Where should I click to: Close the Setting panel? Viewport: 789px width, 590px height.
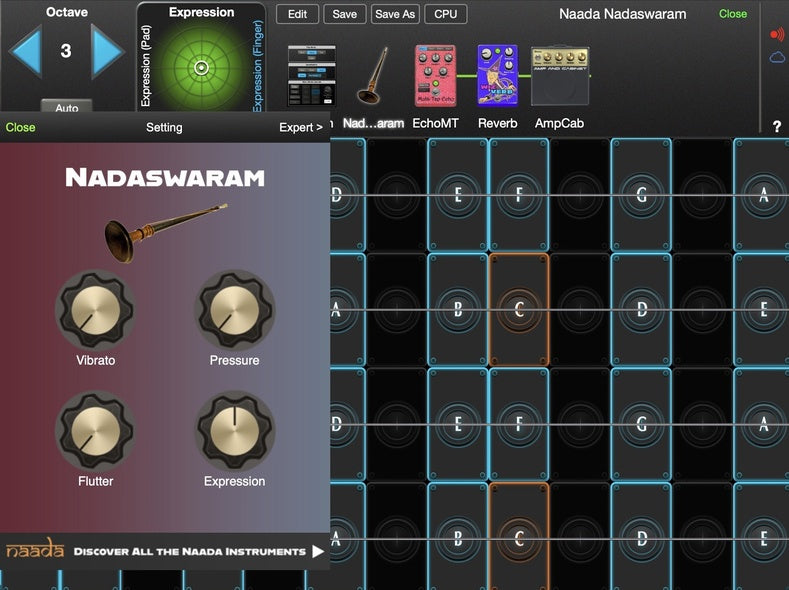click(x=21, y=127)
